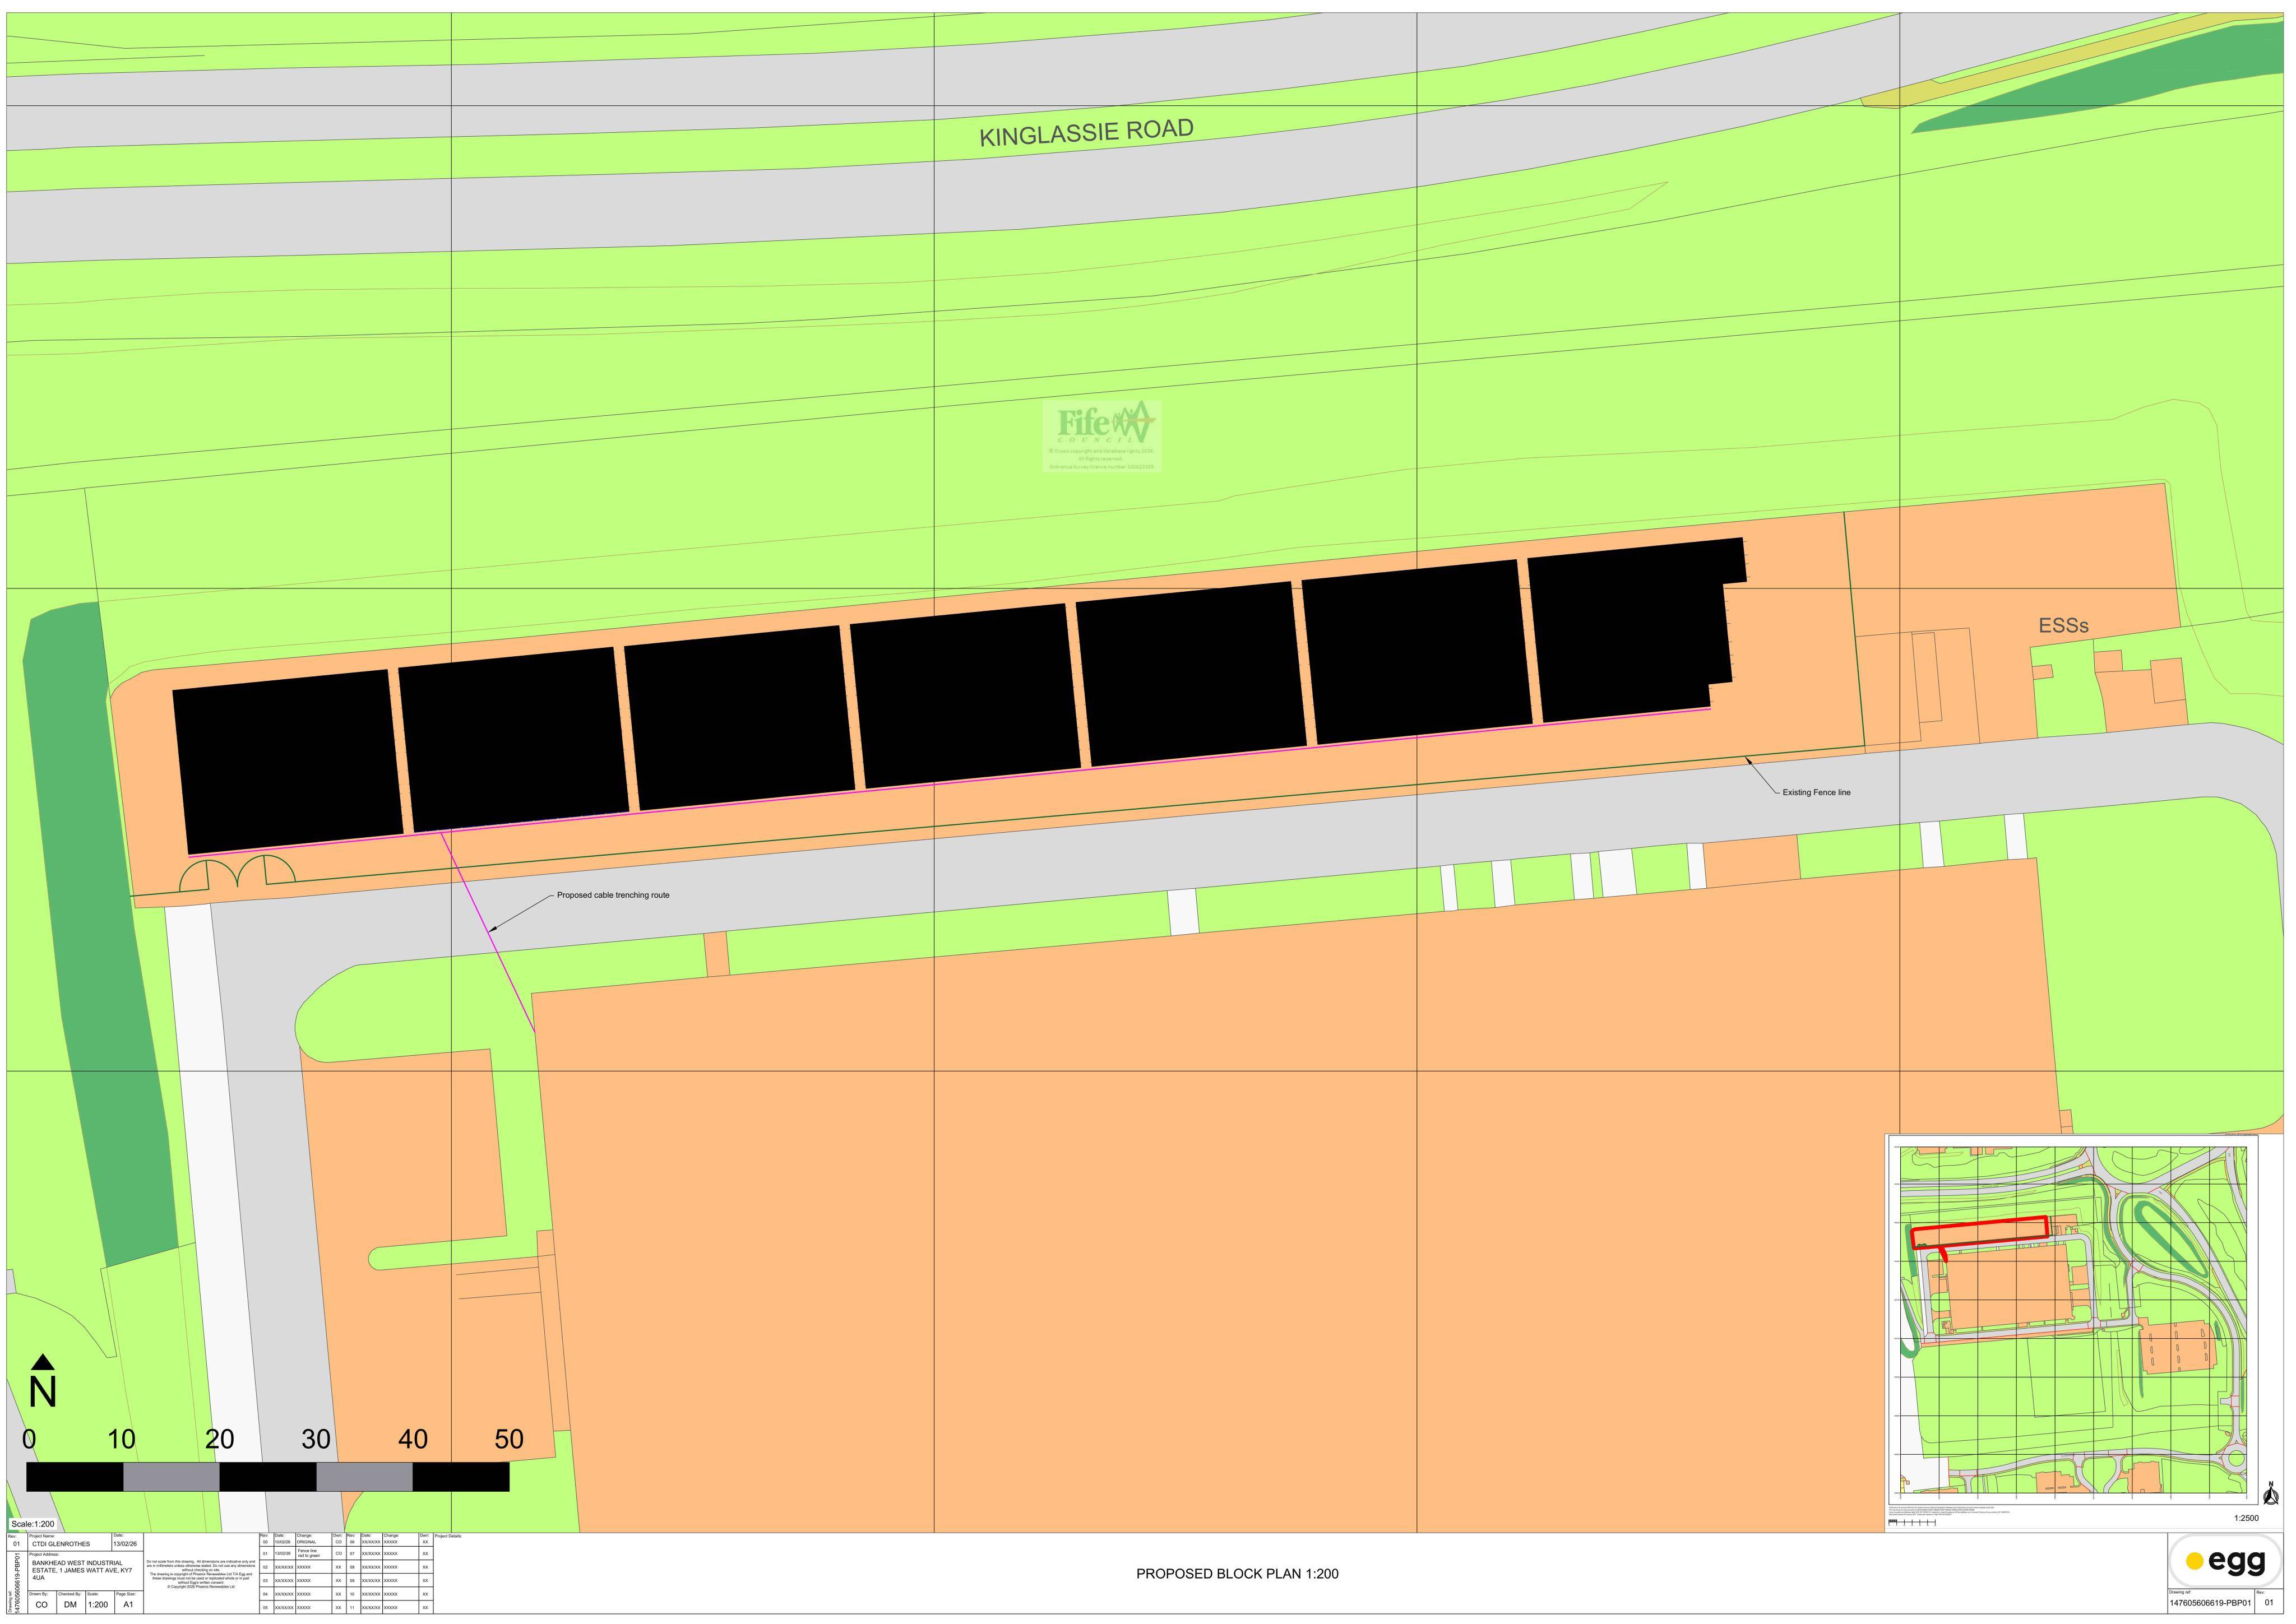Click the '1:2500' inset map scale label
2296x1624 pixels.
tap(2246, 1518)
